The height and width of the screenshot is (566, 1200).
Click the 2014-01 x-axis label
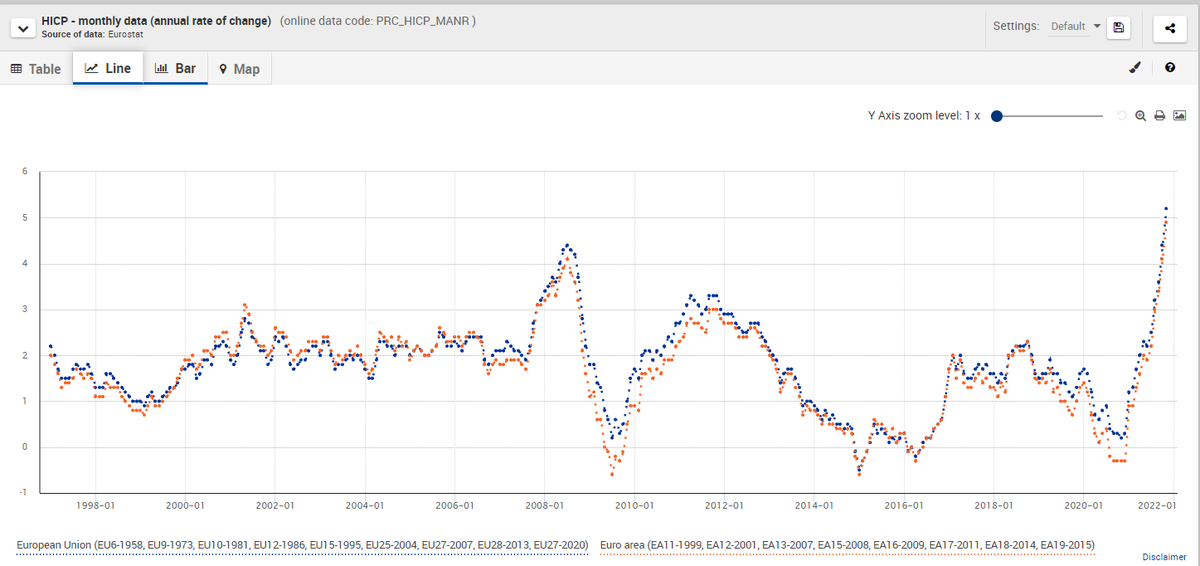[814, 507]
